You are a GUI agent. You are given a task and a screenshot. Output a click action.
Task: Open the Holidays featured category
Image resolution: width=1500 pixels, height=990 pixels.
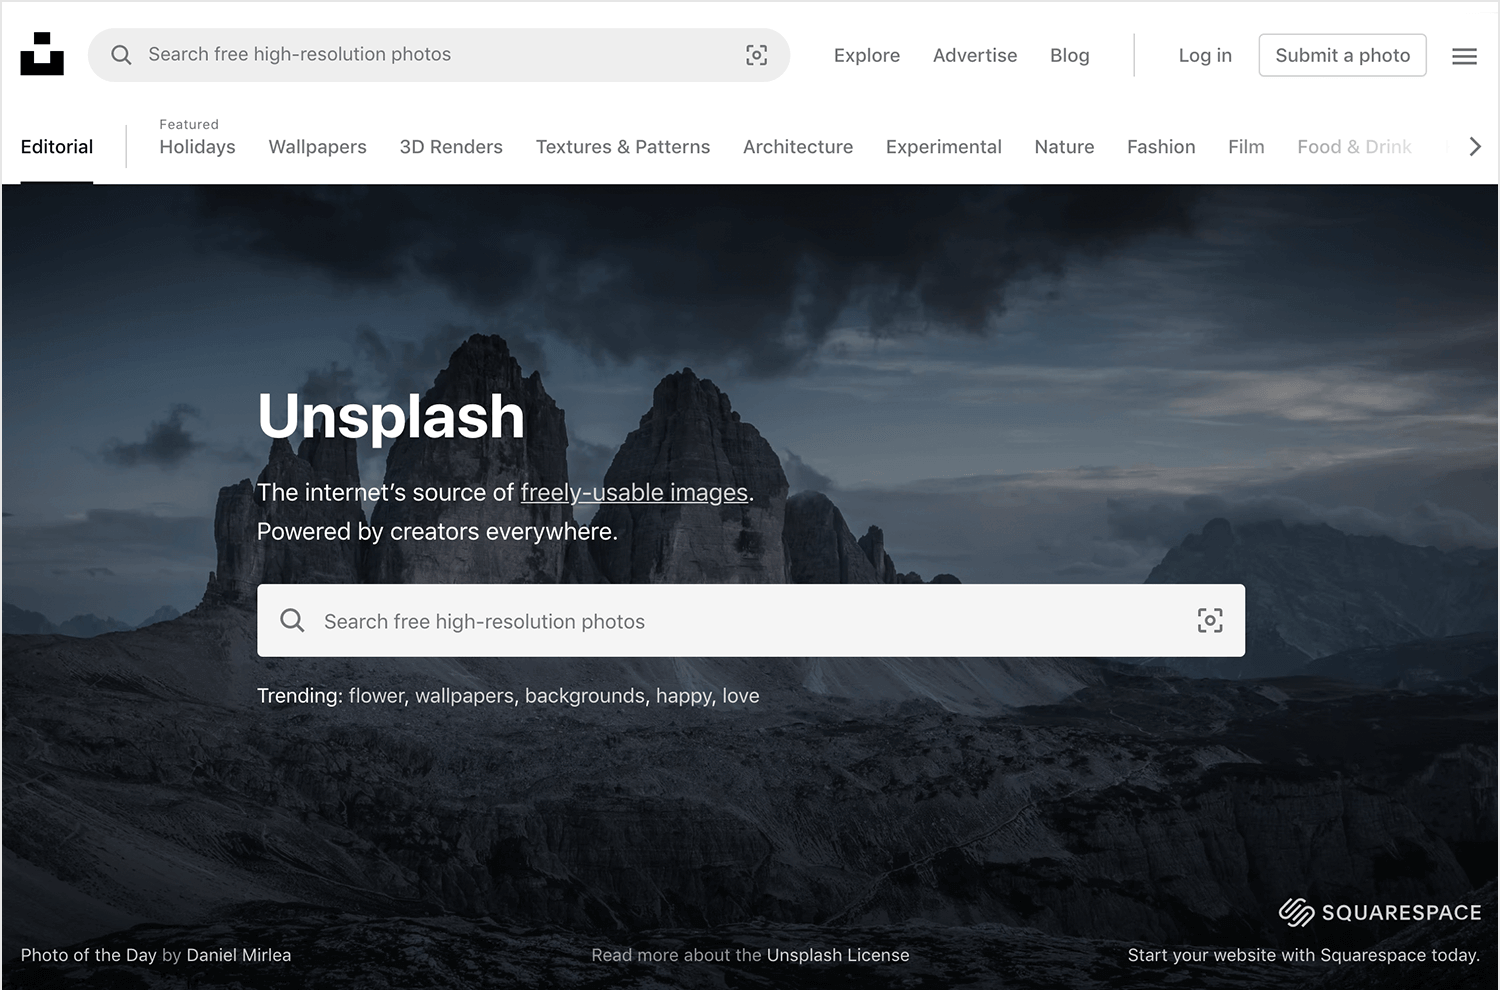pyautogui.click(x=197, y=147)
